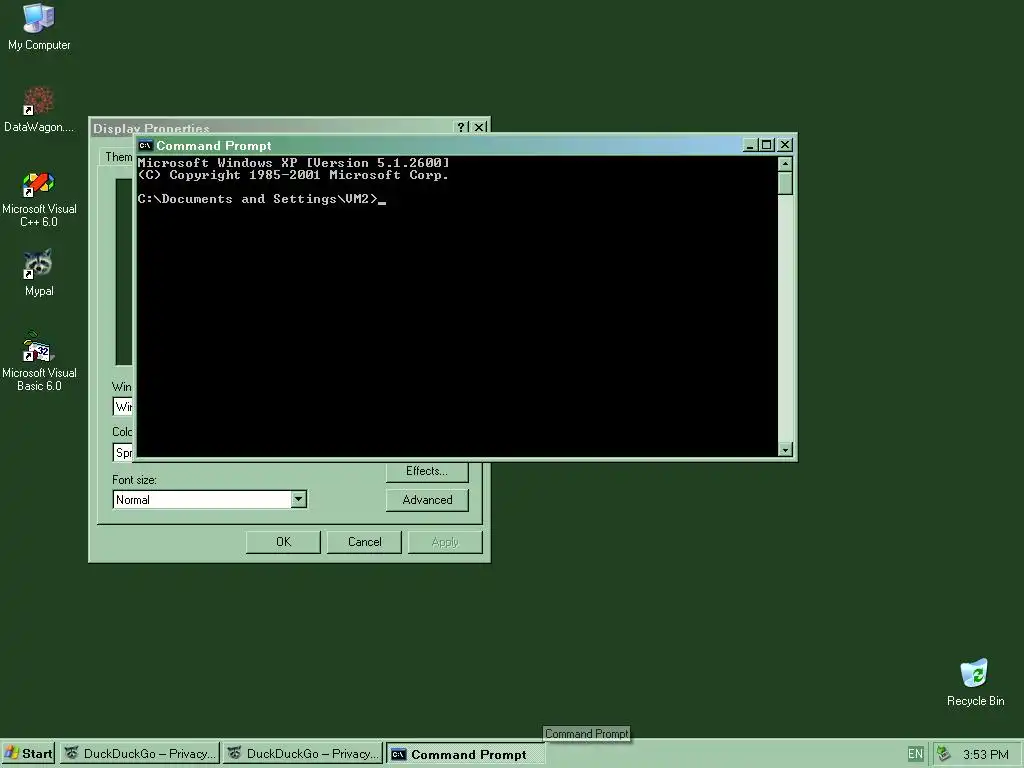Select the Recycle Bin icon
The height and width of the screenshot is (768, 1024).
[x=975, y=682]
